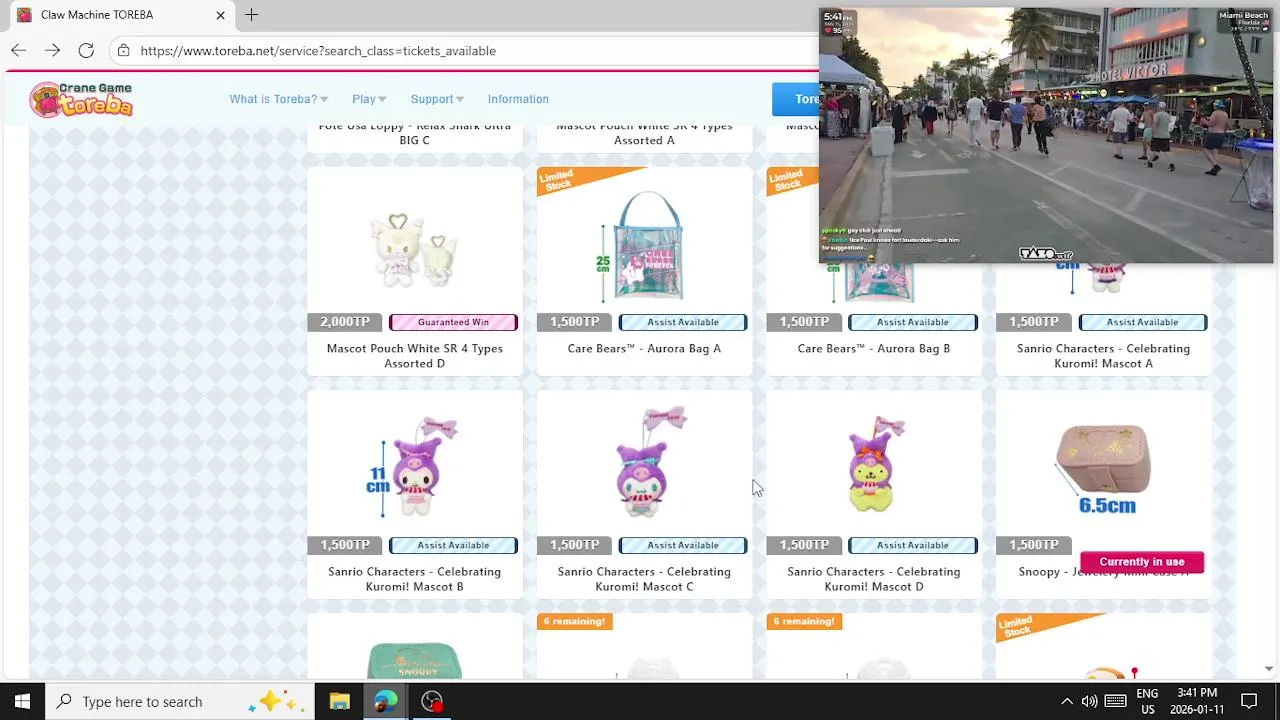Open Kuromi! Mascot D title link
This screenshot has width=1280, height=720.
[874, 579]
